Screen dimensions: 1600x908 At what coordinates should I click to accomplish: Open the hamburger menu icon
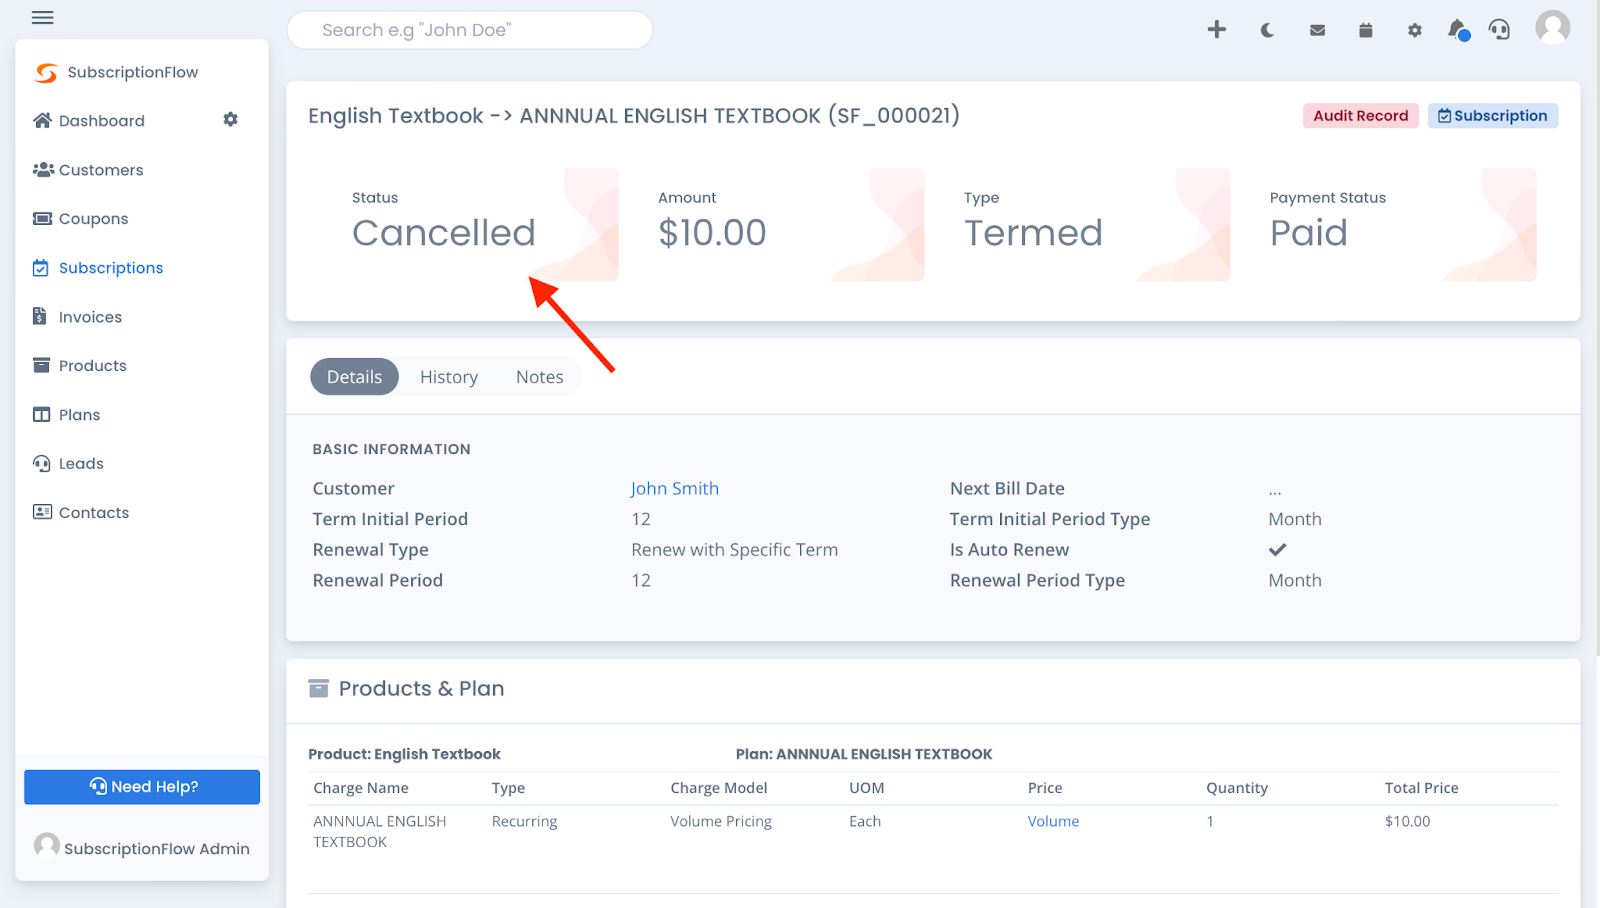click(42, 17)
